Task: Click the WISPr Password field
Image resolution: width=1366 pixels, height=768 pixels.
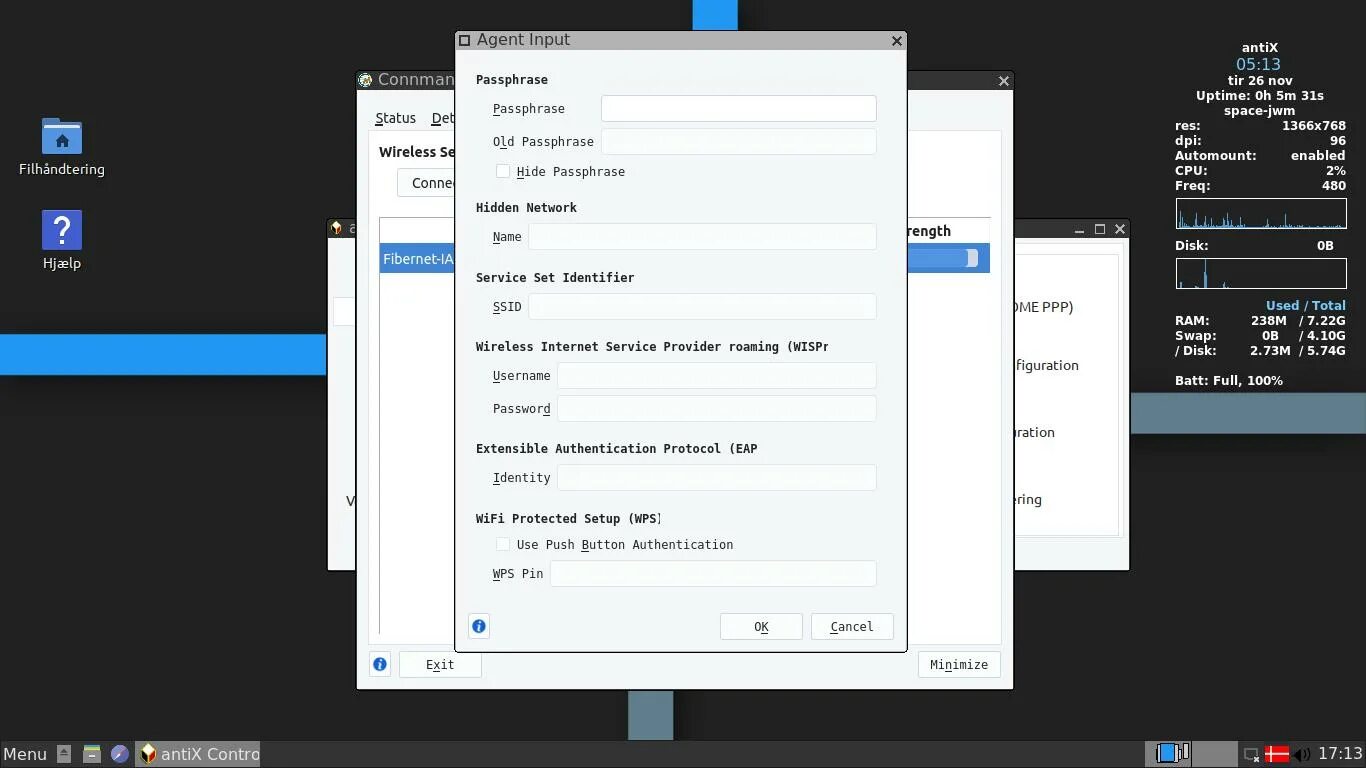Action: point(716,408)
